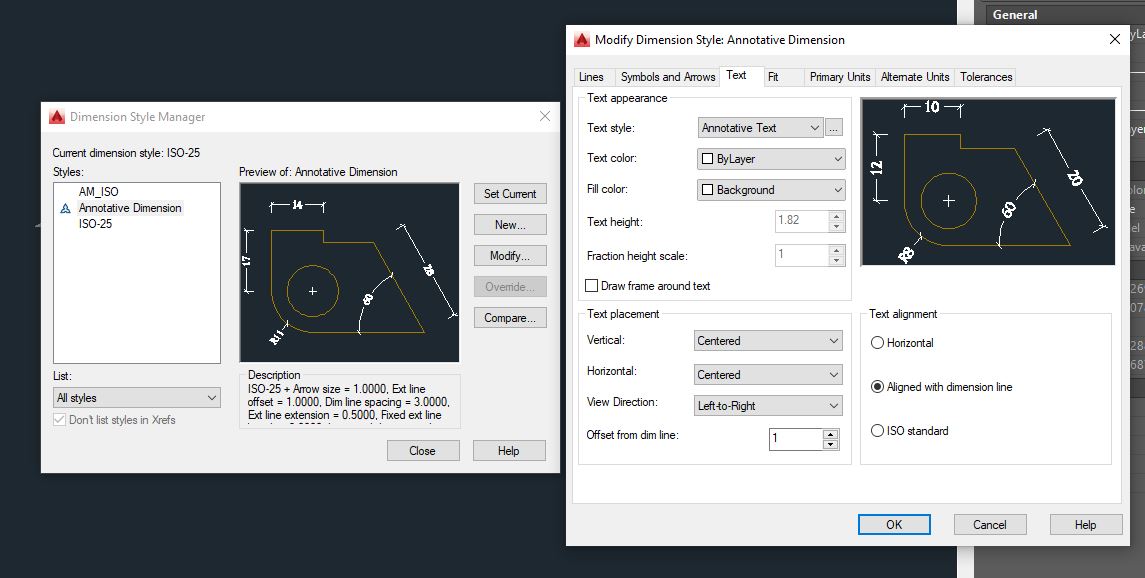Switch to the Primary Units tab
This screenshot has width=1145, height=578.
coord(838,76)
